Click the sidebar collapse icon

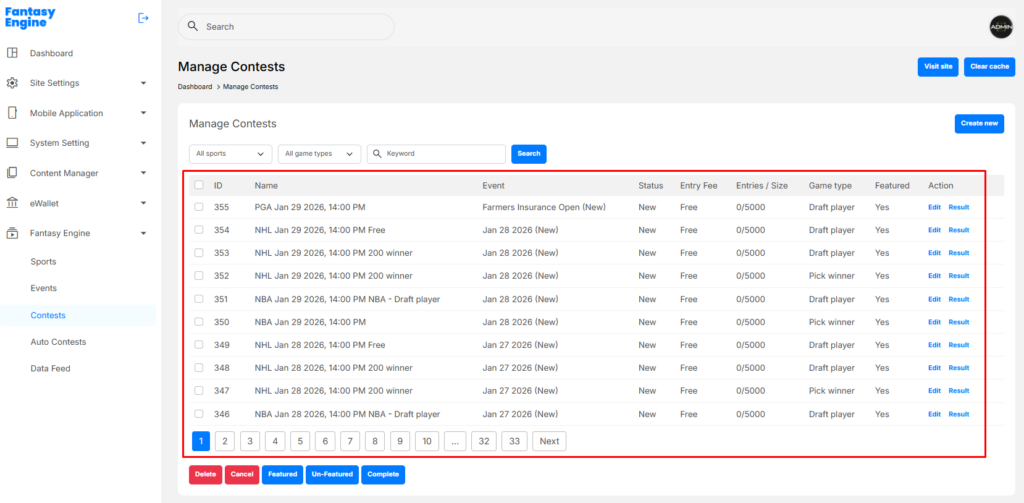coord(143,18)
